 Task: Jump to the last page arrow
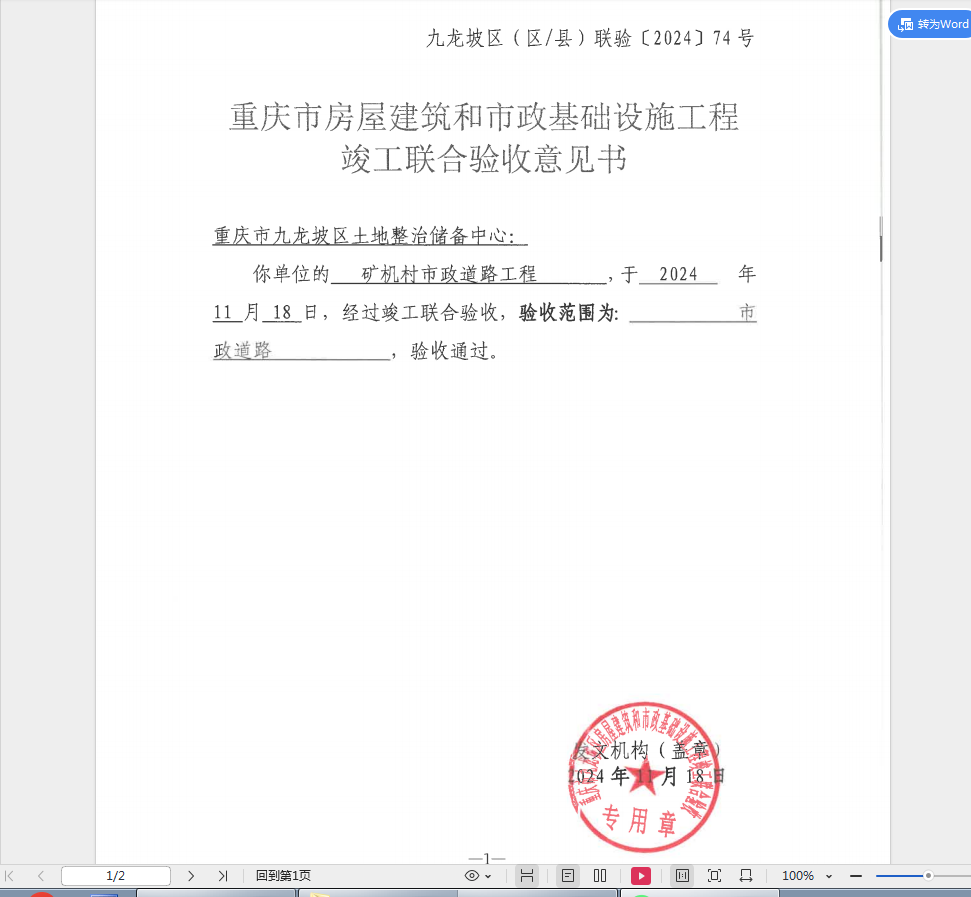tap(222, 875)
